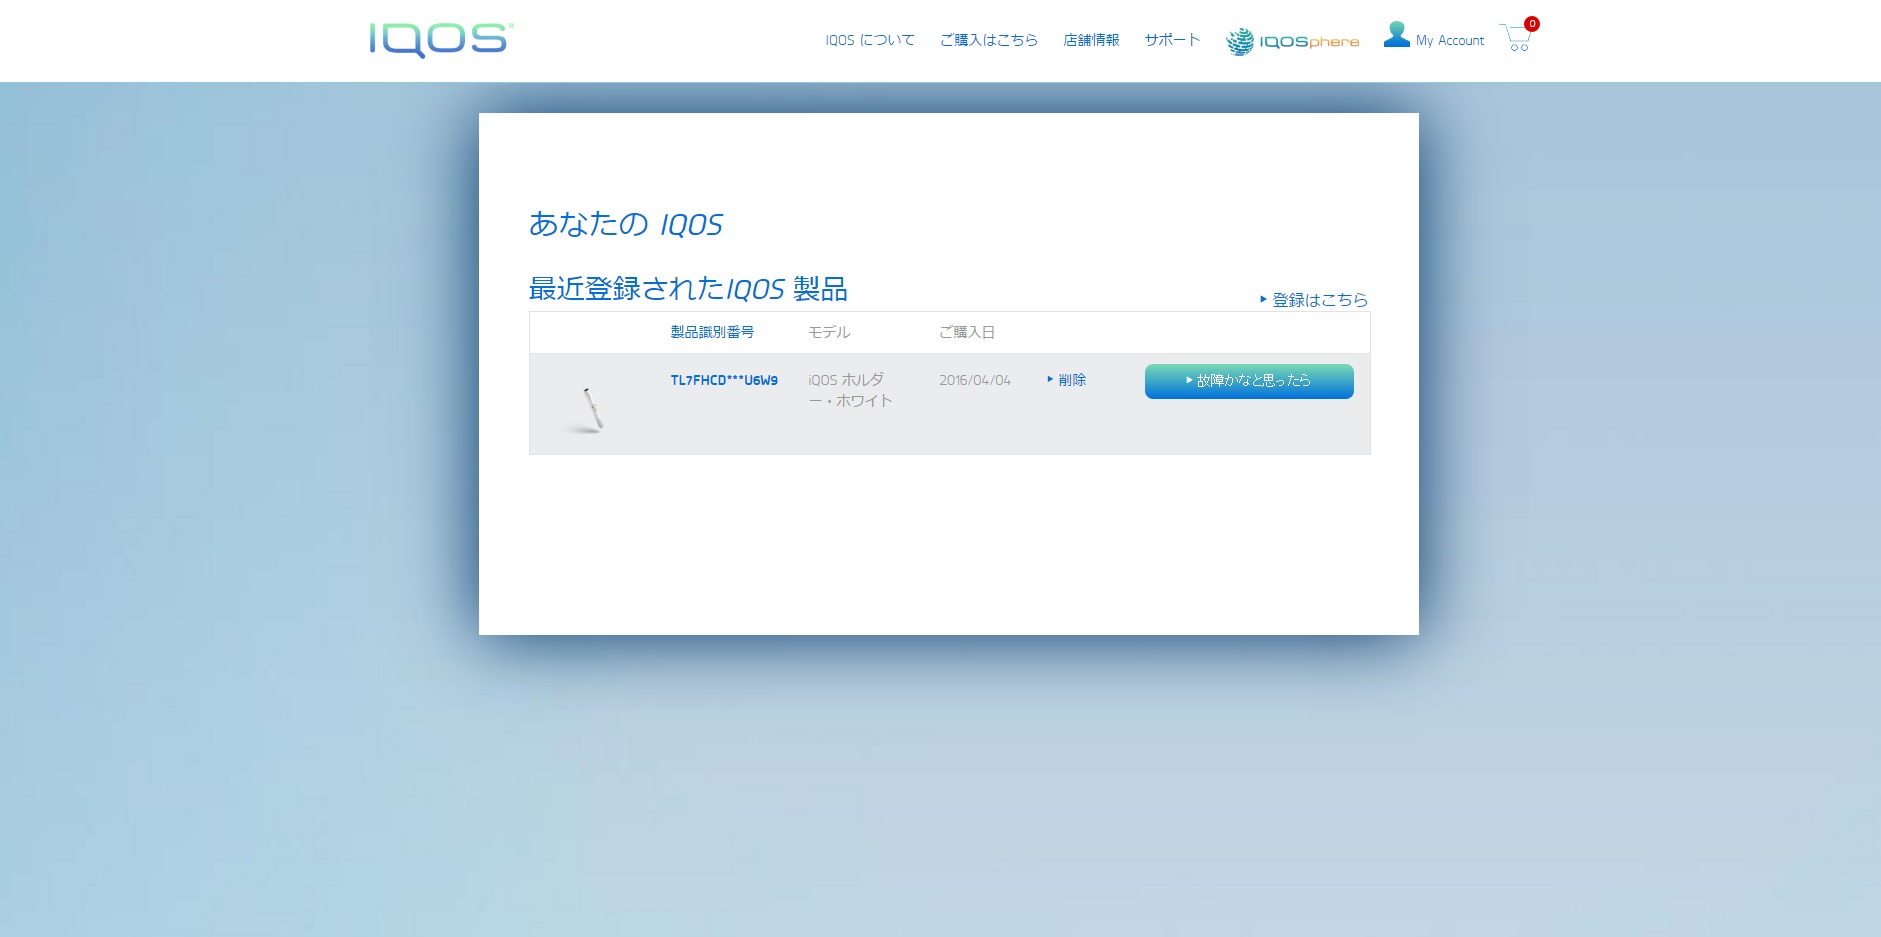Select the registered product row
1881x937 pixels.
coord(950,403)
